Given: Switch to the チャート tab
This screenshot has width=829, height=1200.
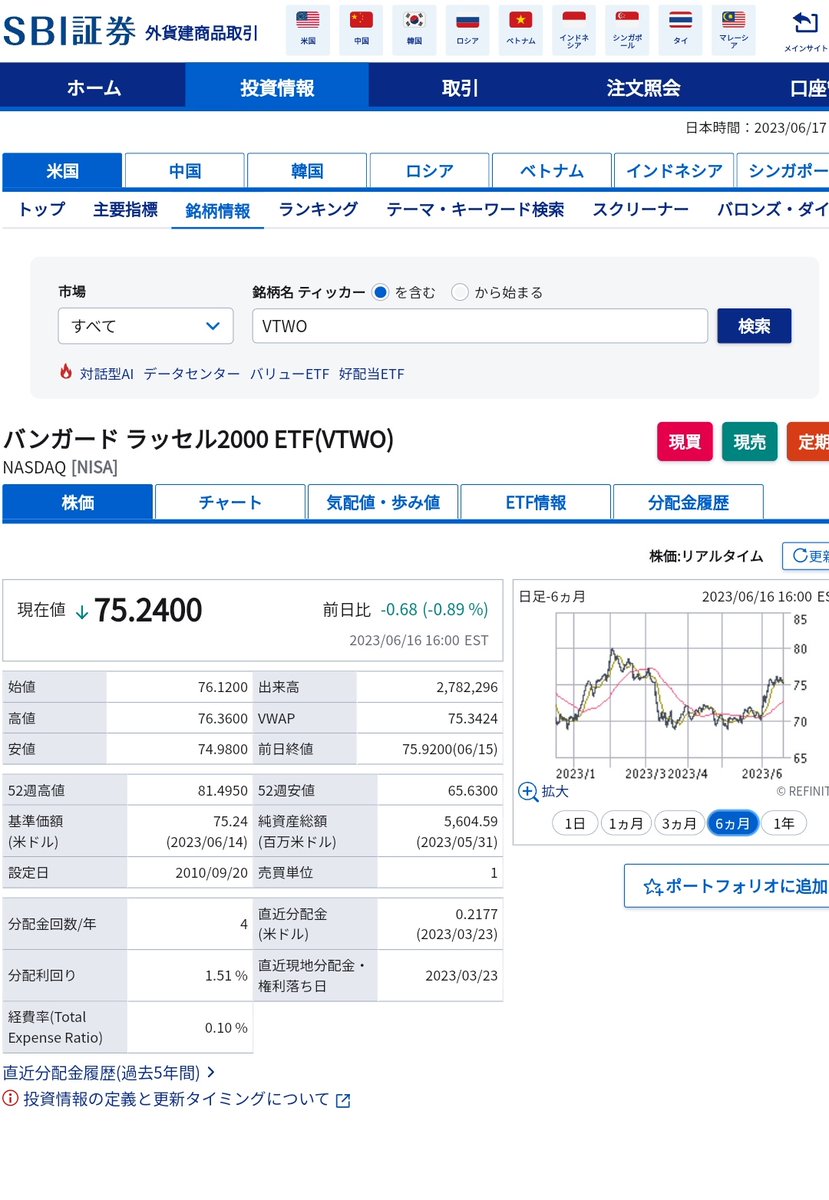Looking at the screenshot, I should (x=230, y=502).
